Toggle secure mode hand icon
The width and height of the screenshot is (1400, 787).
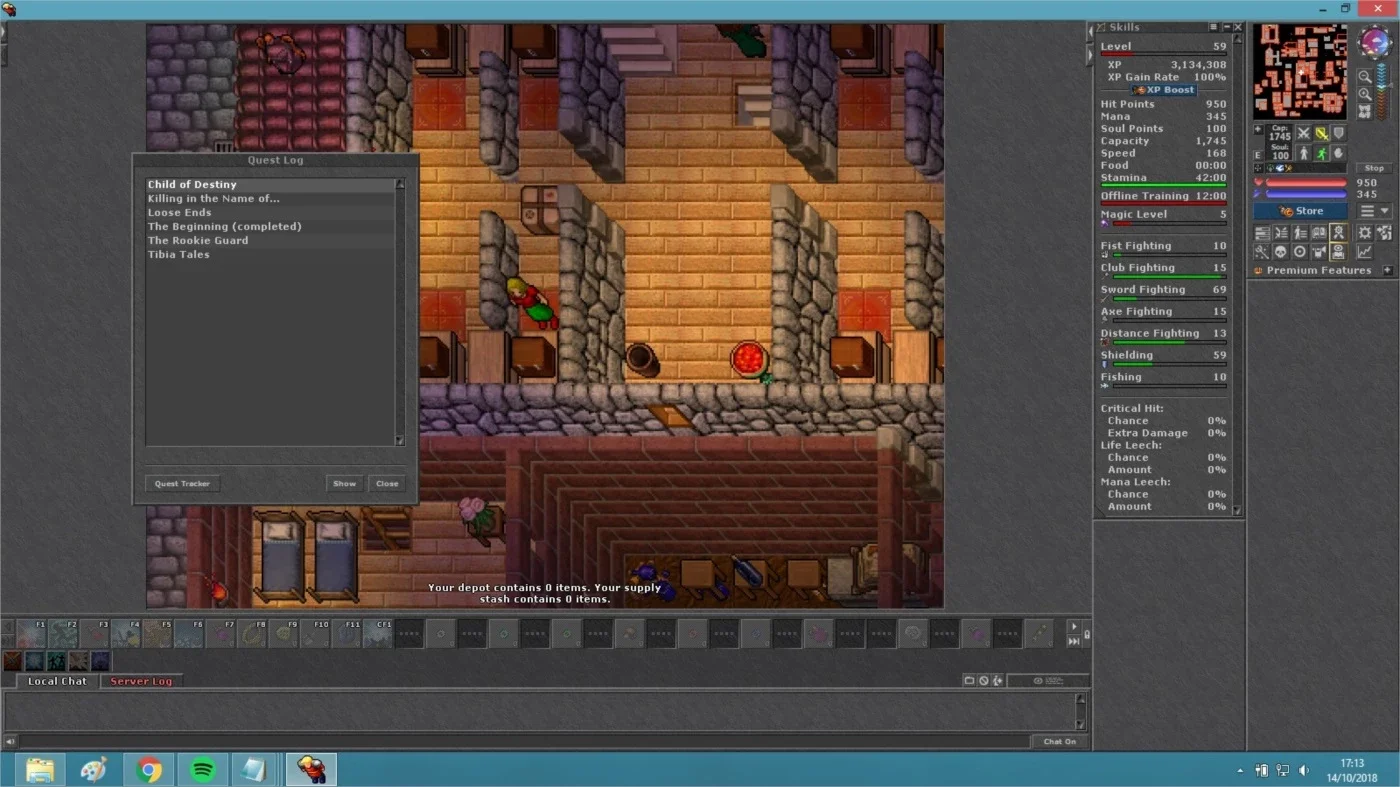(x=1339, y=154)
